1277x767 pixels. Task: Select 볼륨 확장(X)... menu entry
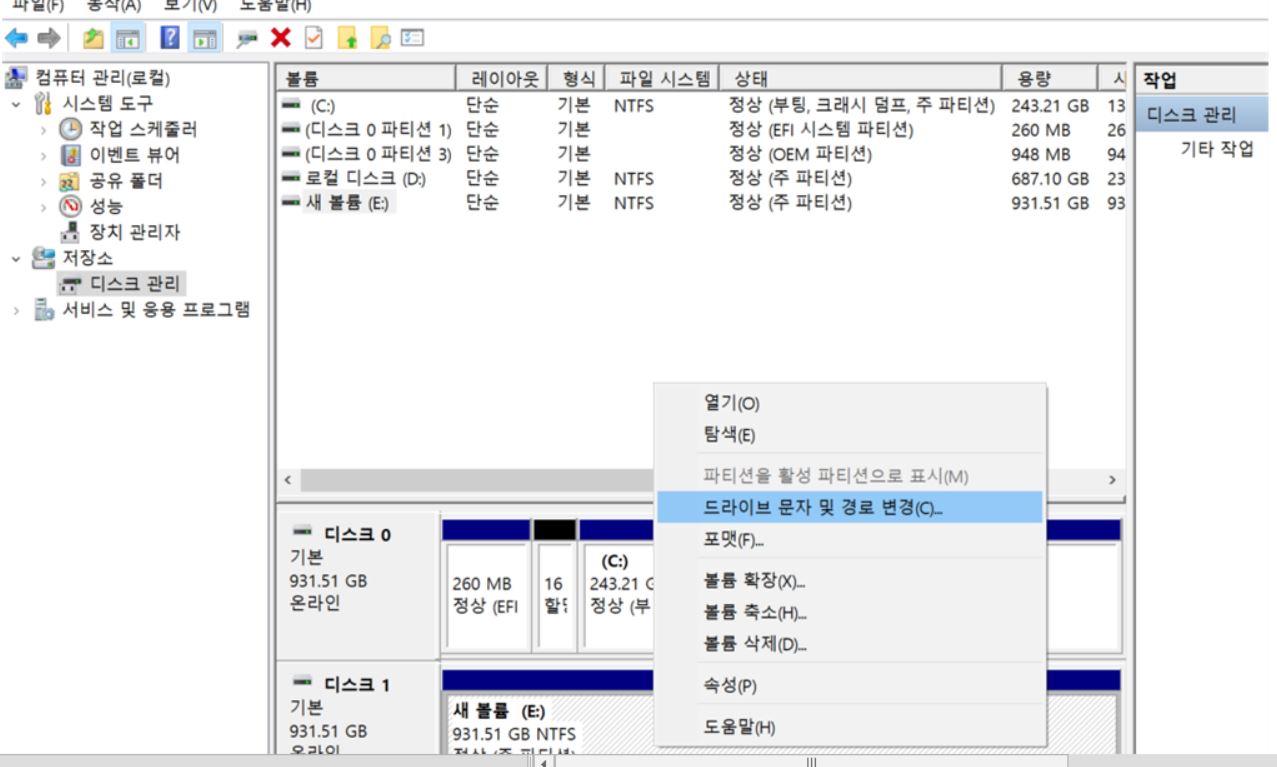point(850,581)
